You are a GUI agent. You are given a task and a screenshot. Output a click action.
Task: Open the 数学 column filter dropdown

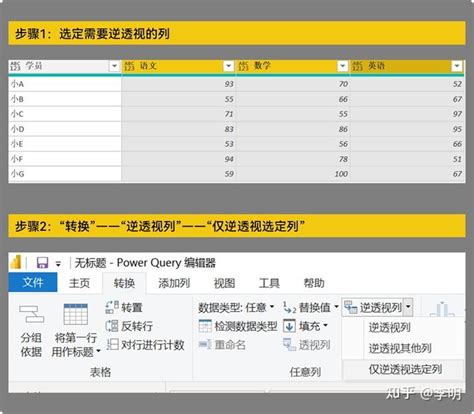click(x=343, y=66)
